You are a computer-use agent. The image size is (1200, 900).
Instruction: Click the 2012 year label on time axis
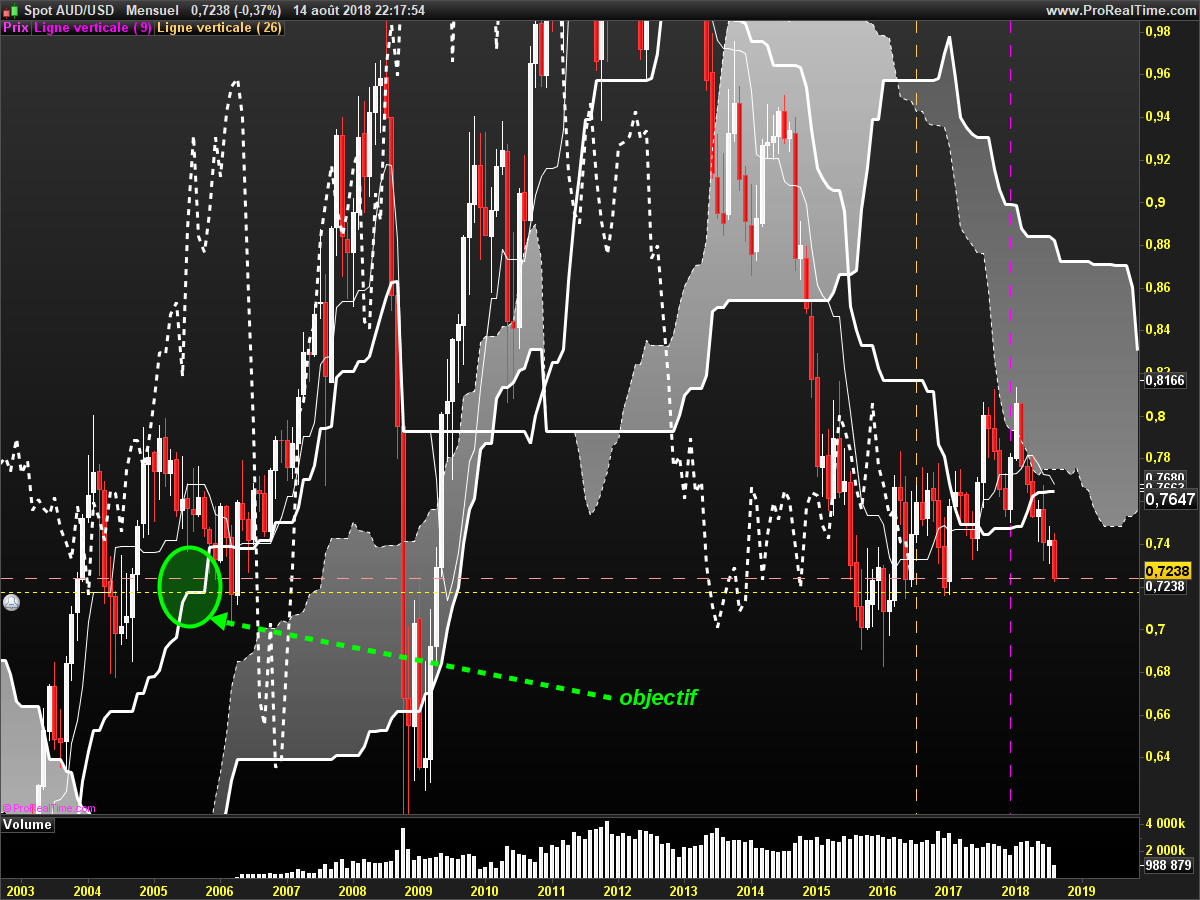point(617,890)
